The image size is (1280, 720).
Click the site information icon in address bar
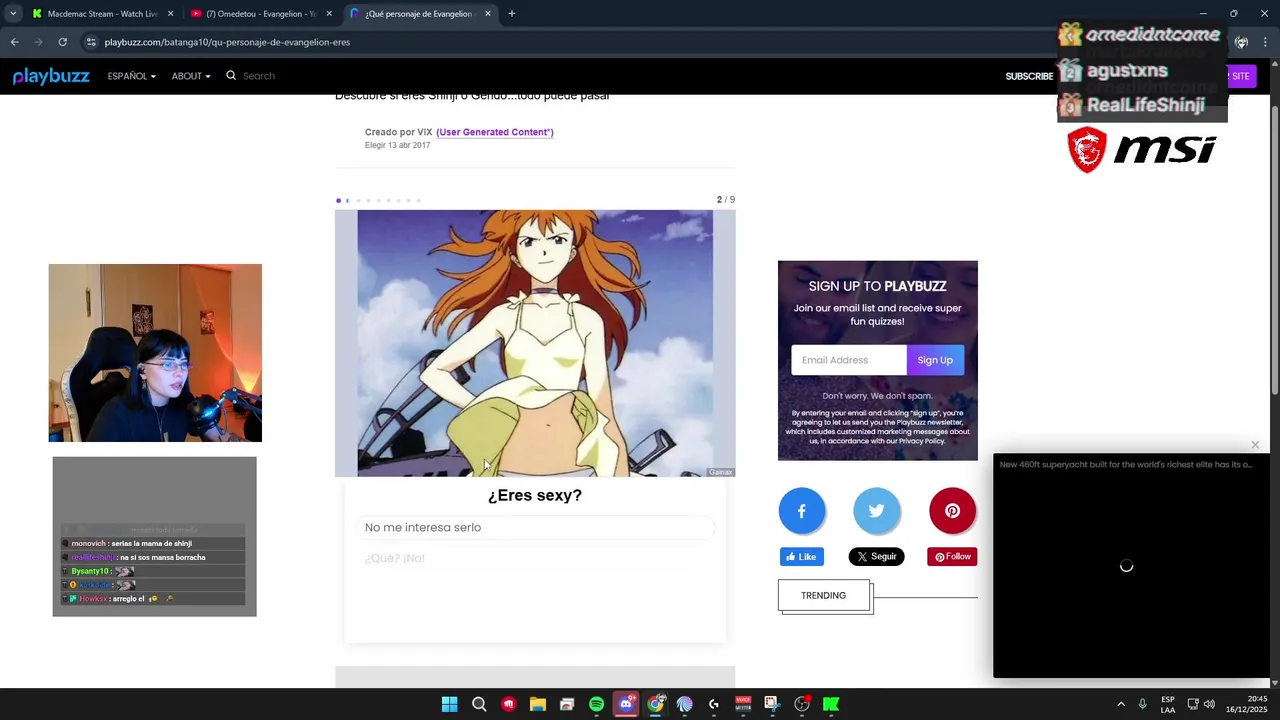point(91,42)
